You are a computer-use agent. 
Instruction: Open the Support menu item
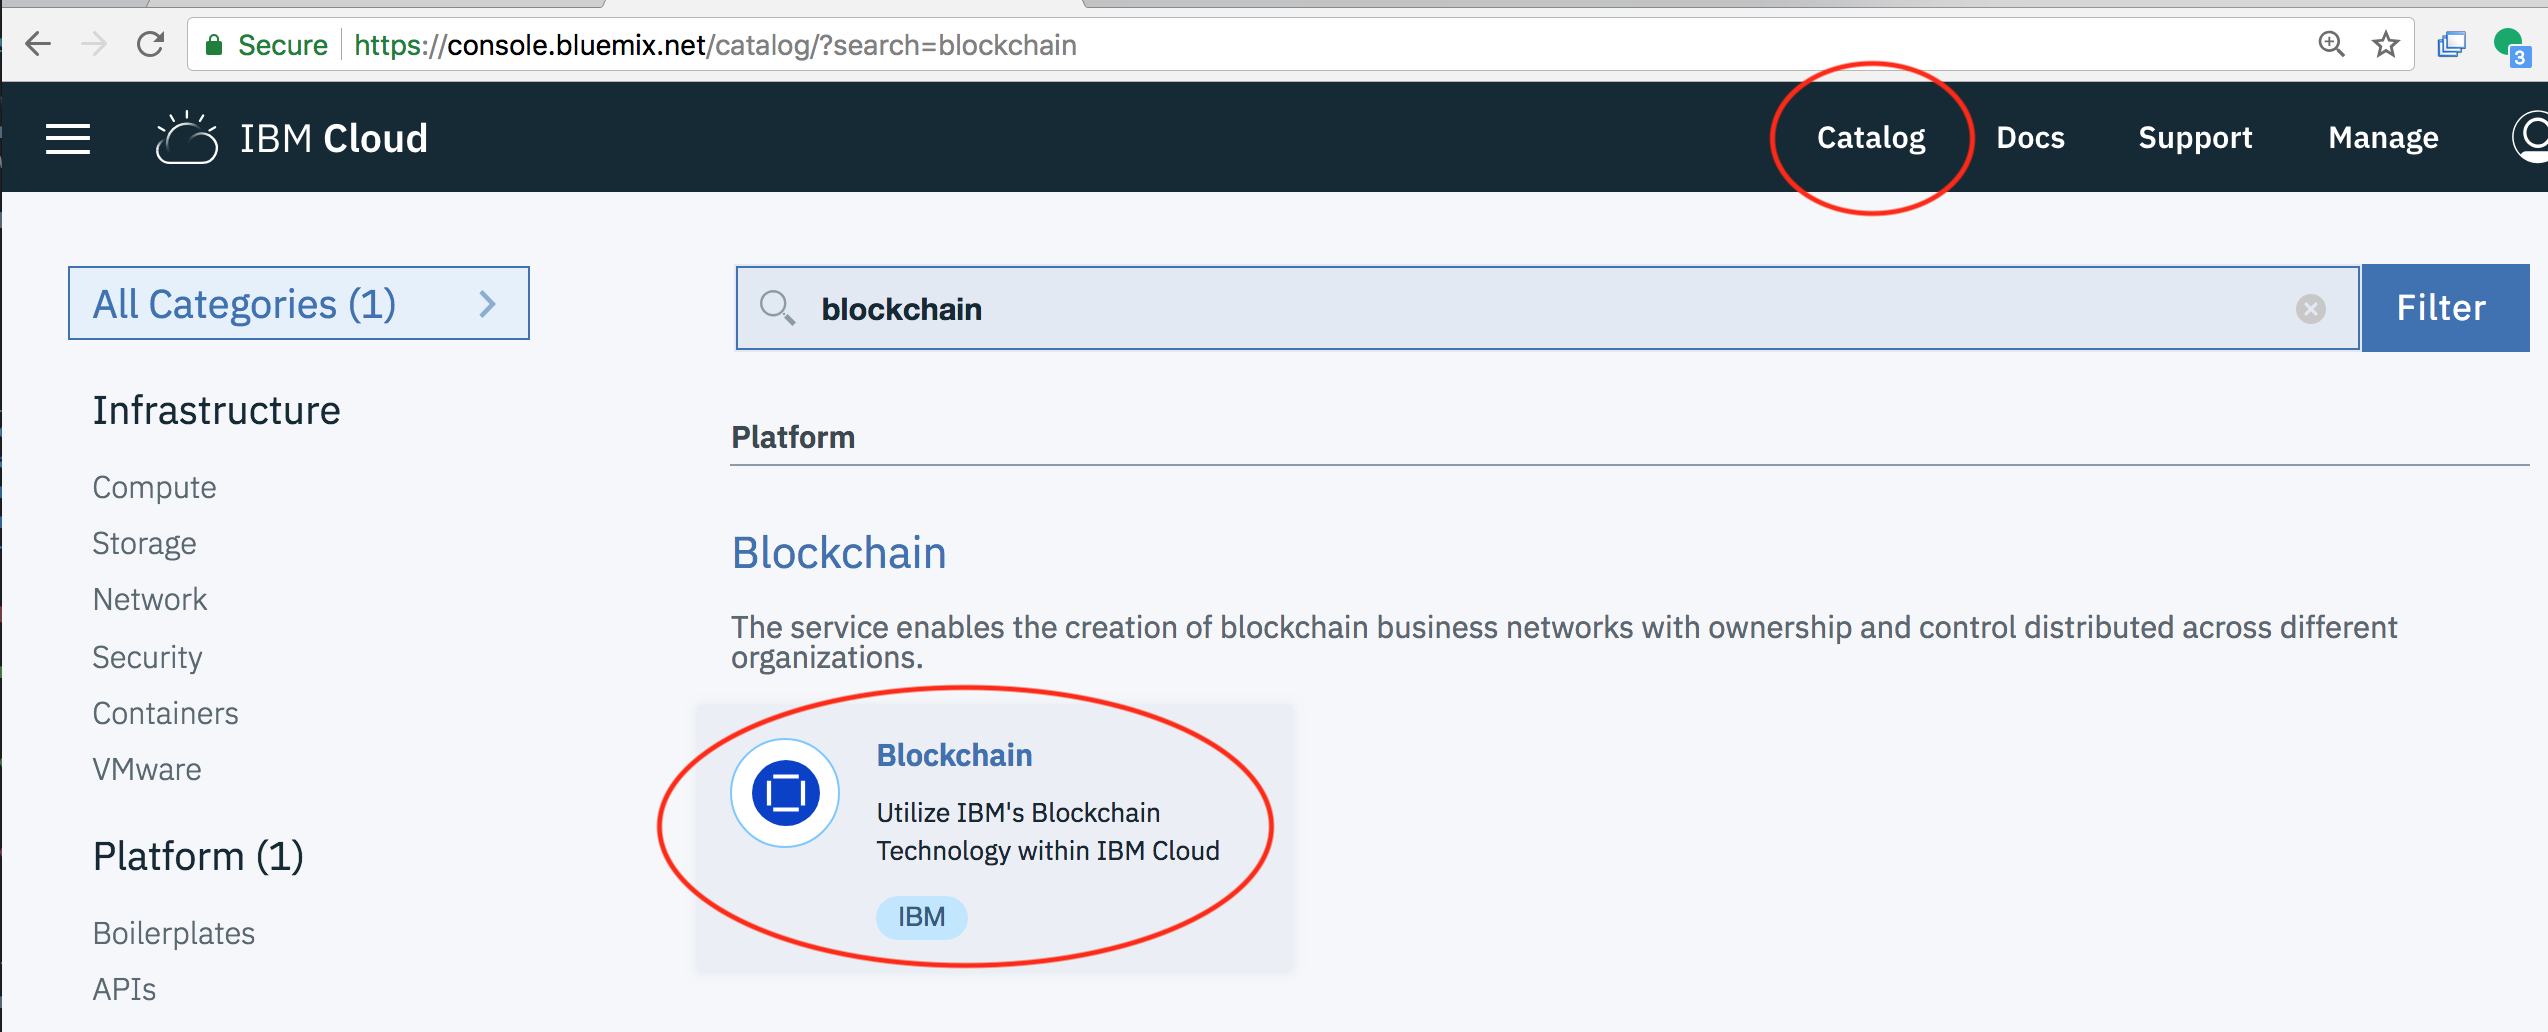(2195, 138)
